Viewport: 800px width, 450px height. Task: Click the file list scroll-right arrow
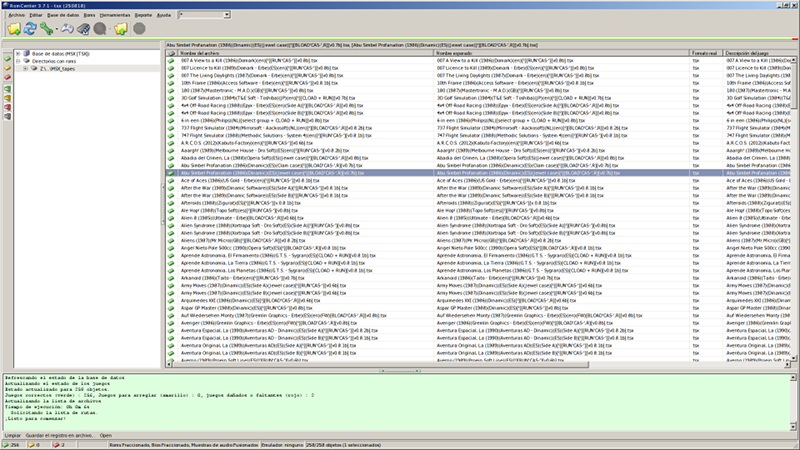(787, 364)
